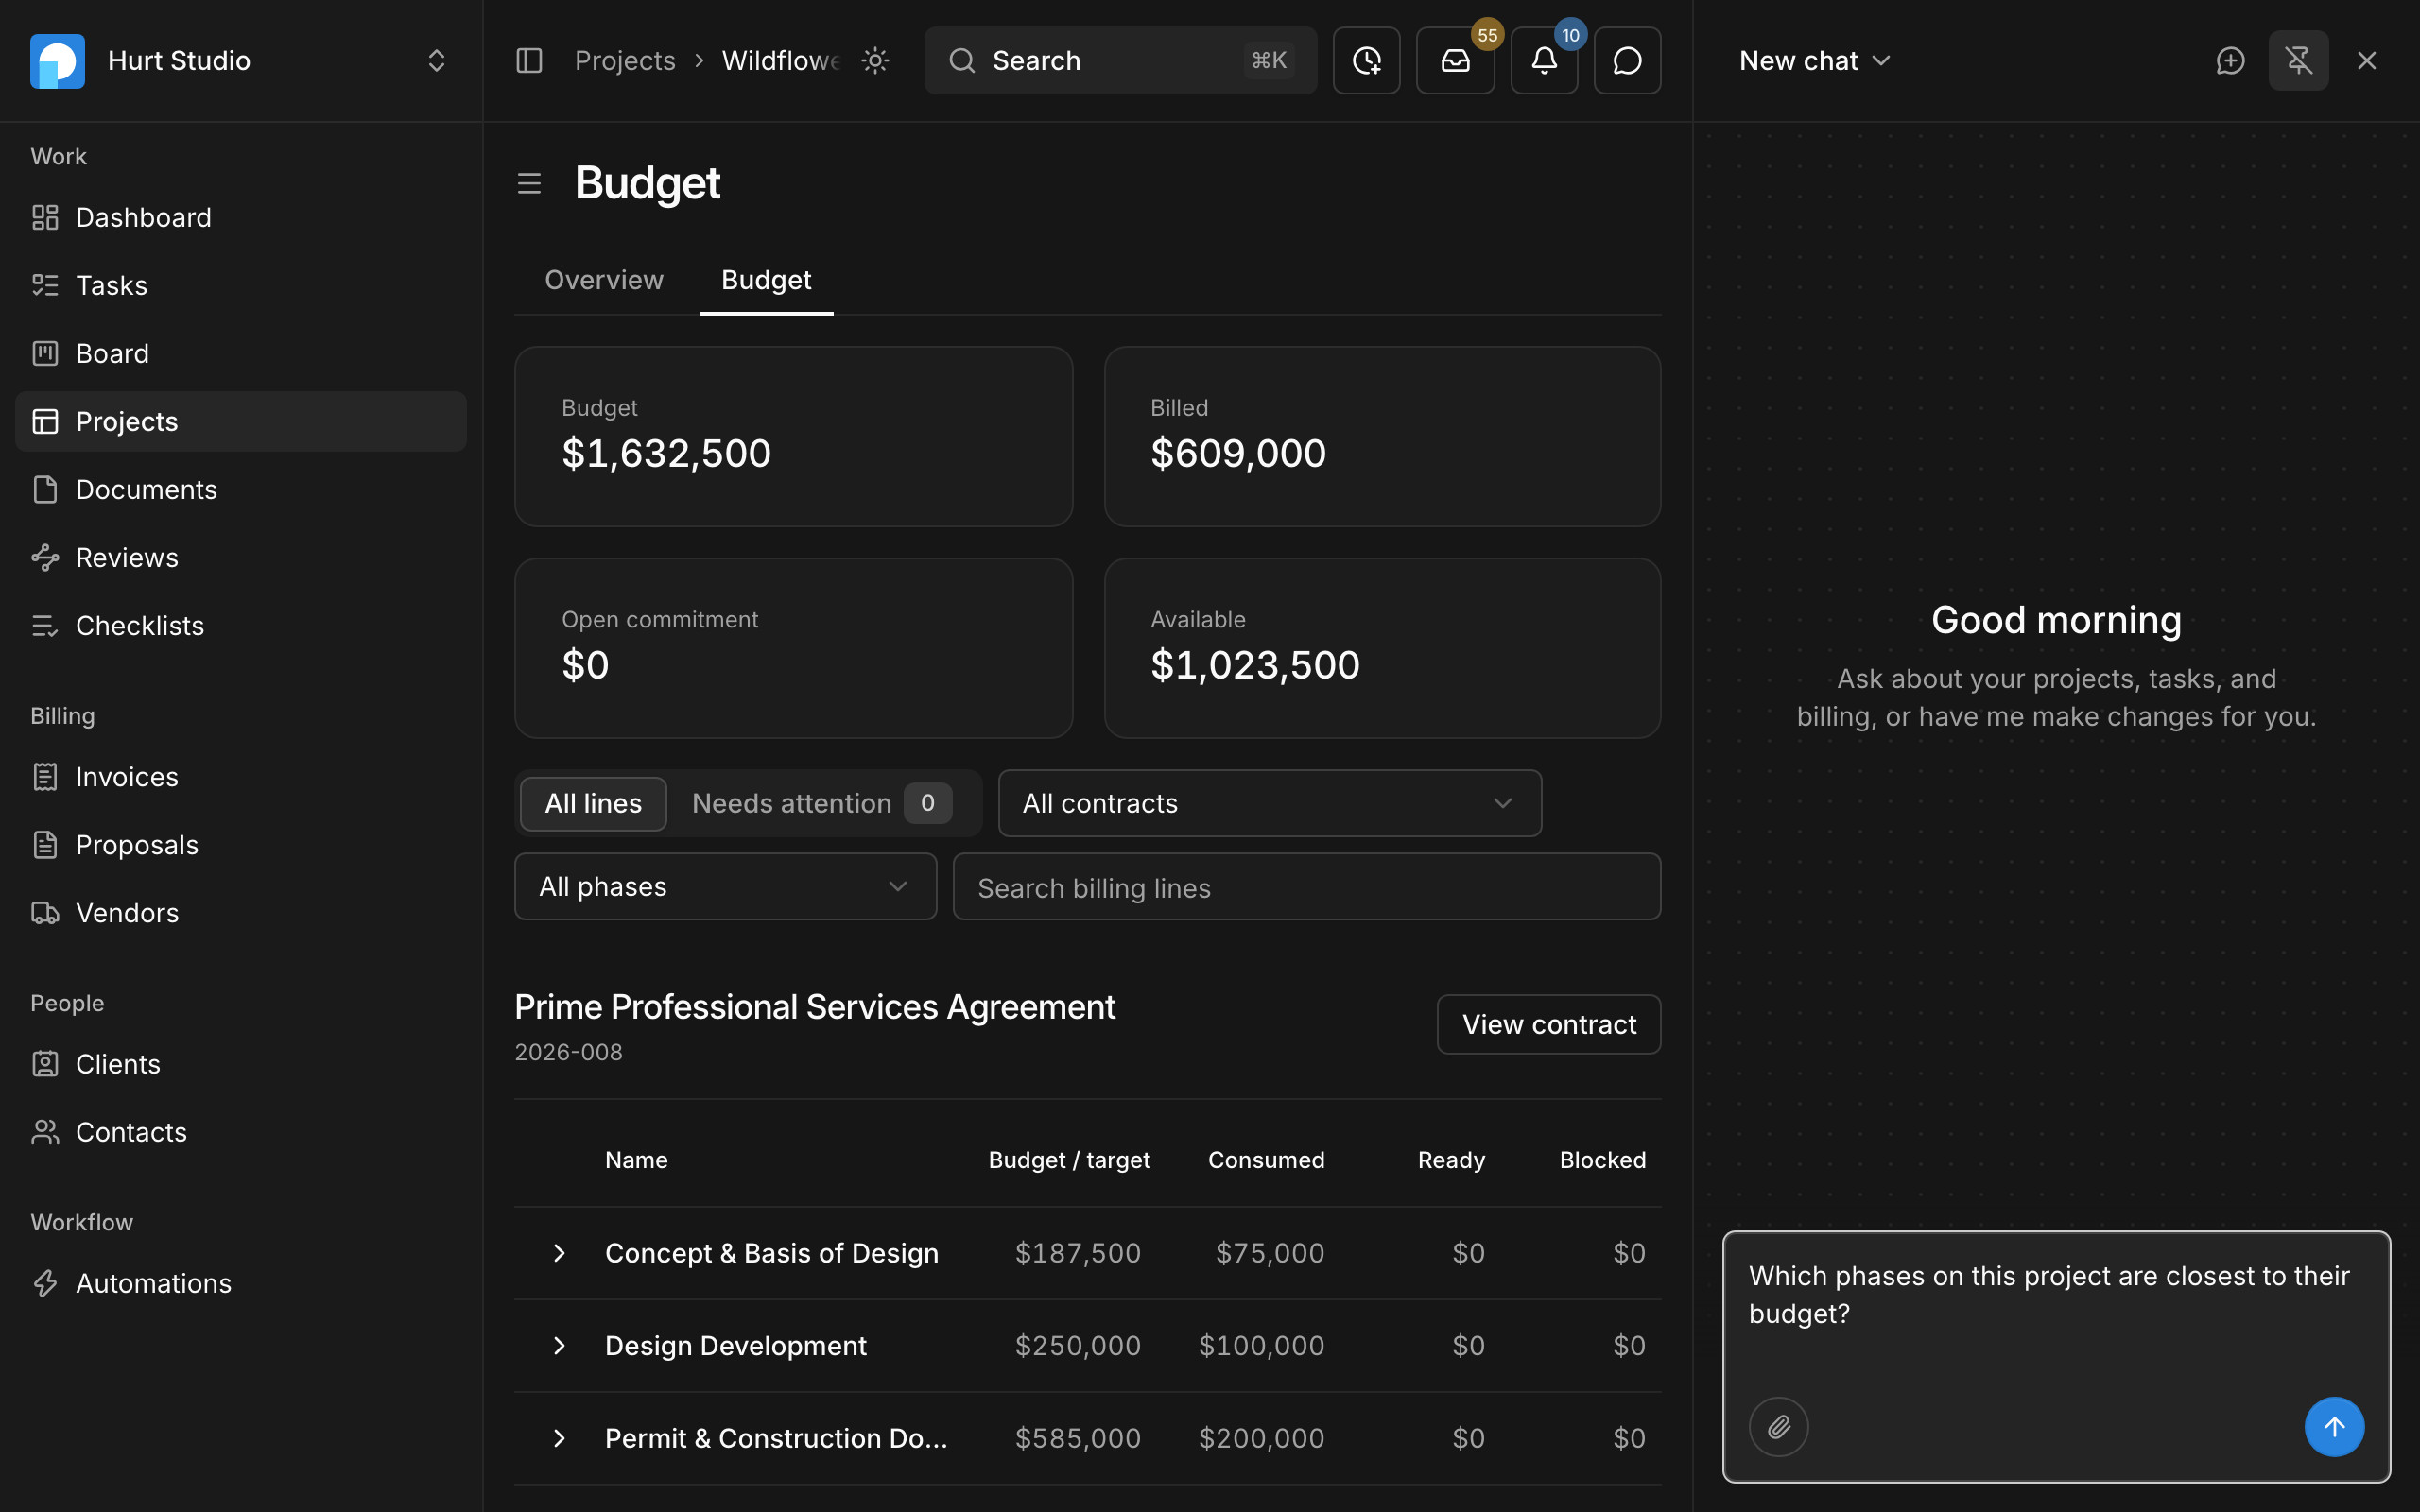Image resolution: width=2420 pixels, height=1512 pixels.
Task: Open the New chat dropdown
Action: point(1814,61)
